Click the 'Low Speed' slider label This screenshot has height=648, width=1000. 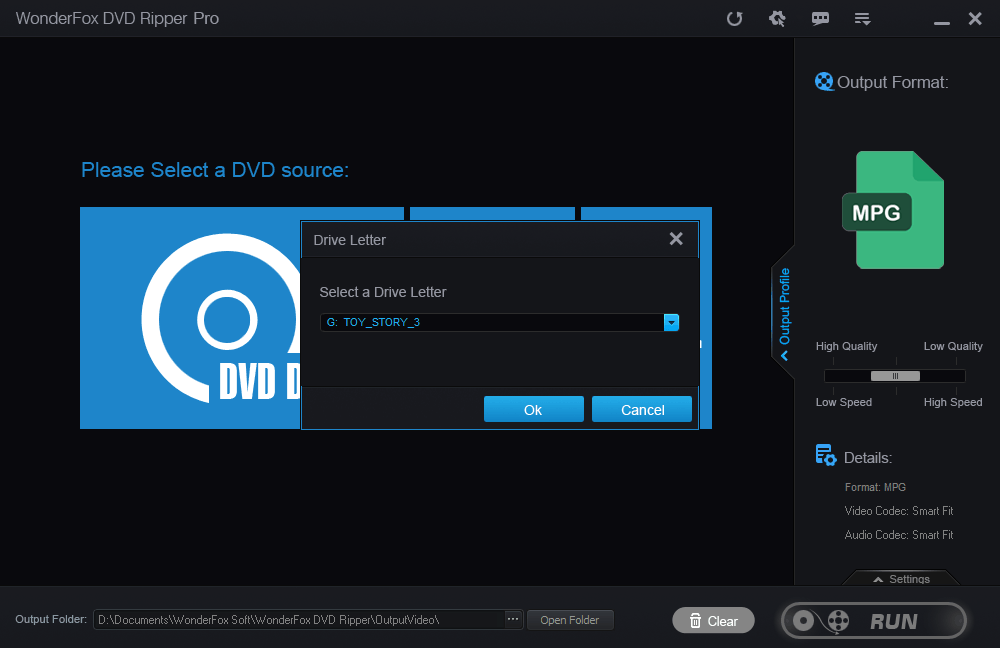coord(844,402)
